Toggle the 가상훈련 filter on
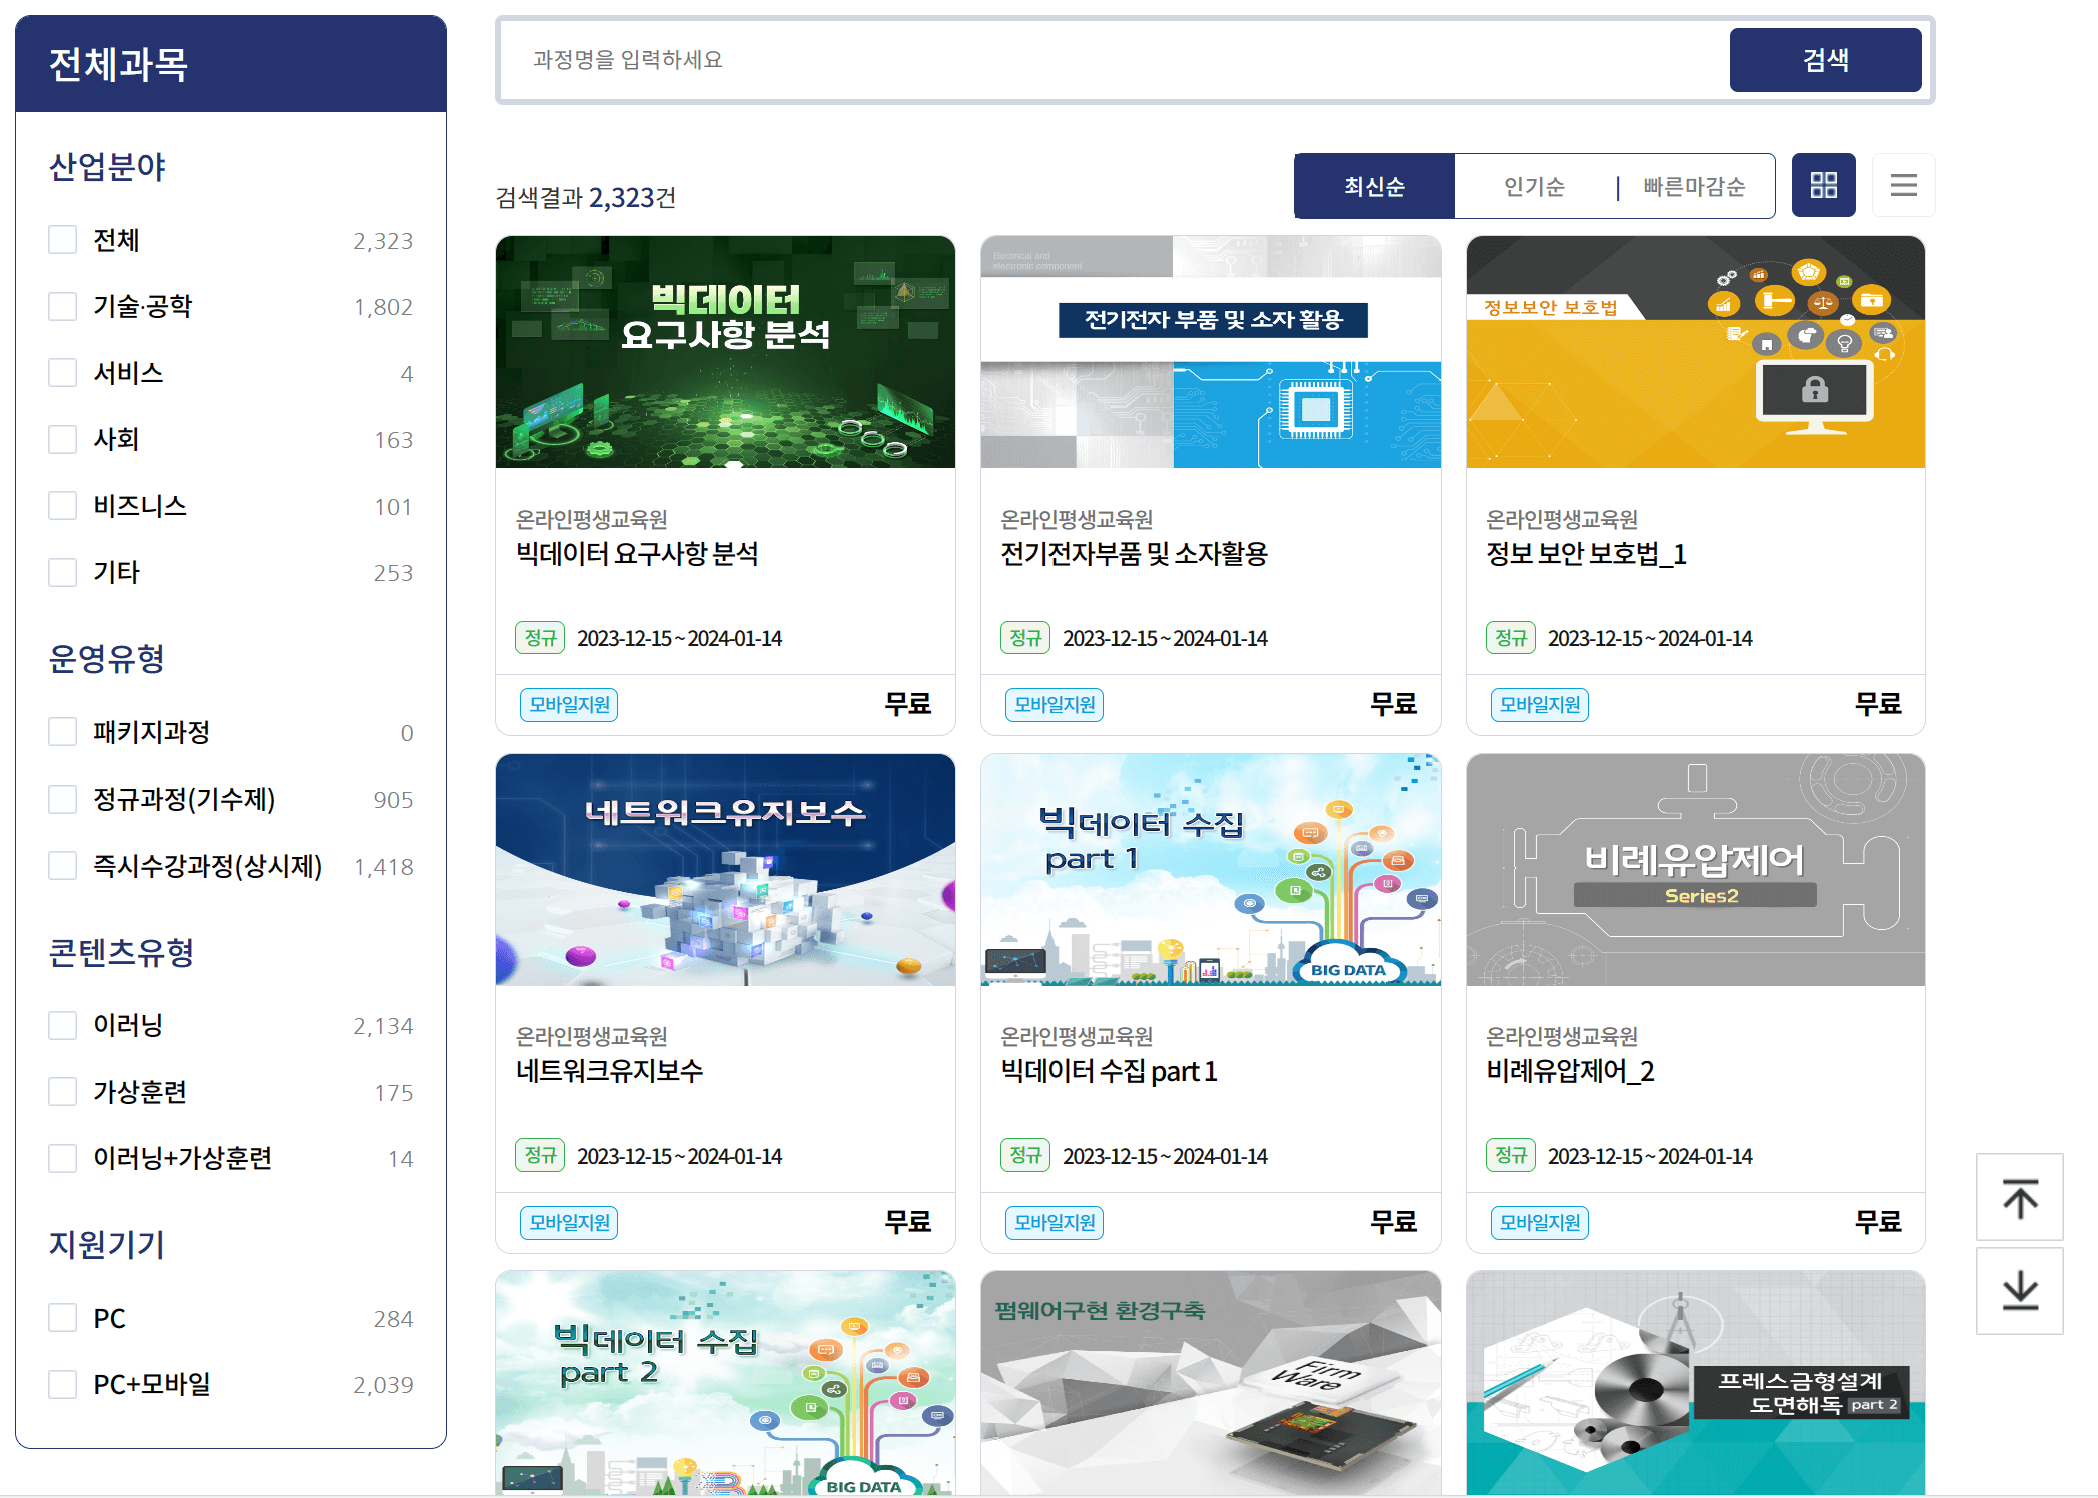2098x1498 pixels. coord(62,1091)
